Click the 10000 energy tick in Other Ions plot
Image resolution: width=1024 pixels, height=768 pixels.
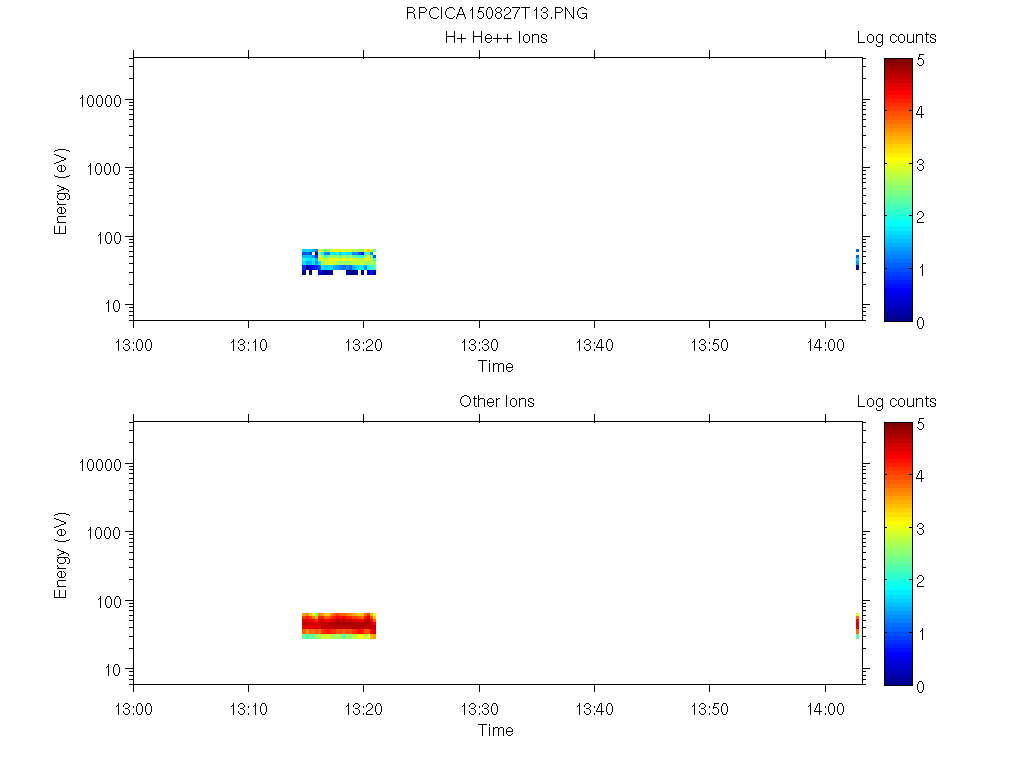click(x=100, y=465)
